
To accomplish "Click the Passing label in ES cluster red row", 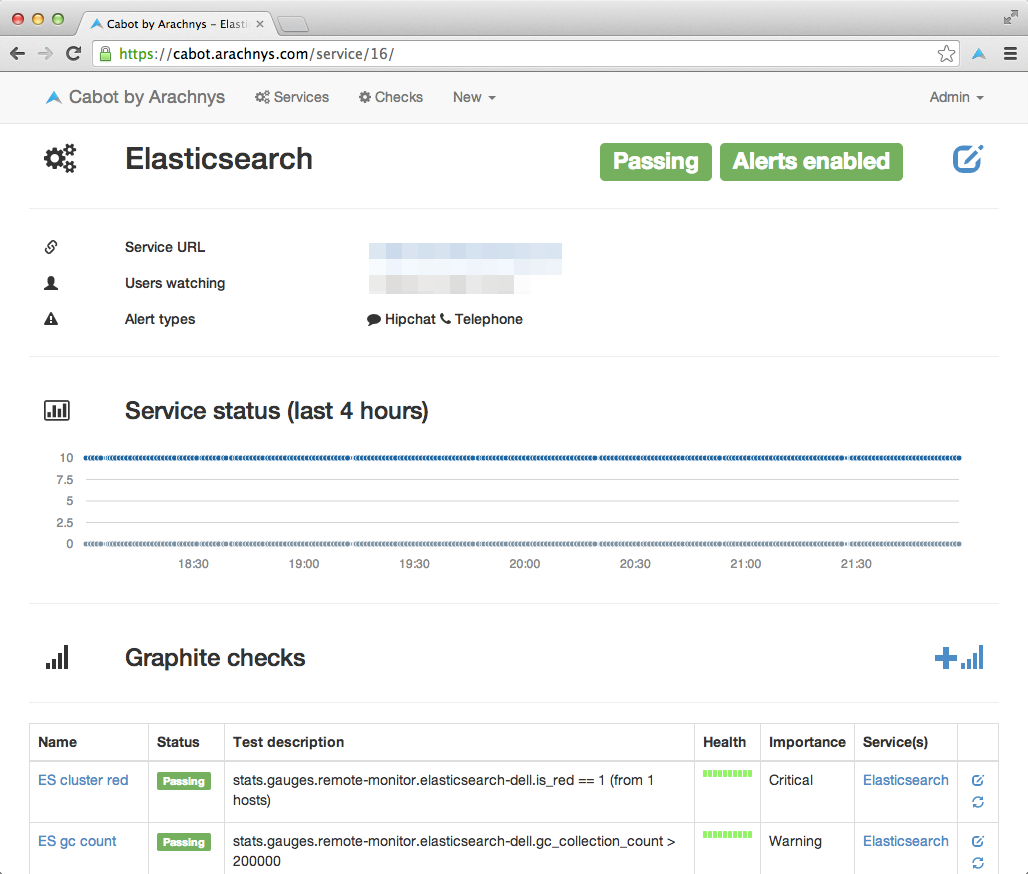I will 184,781.
